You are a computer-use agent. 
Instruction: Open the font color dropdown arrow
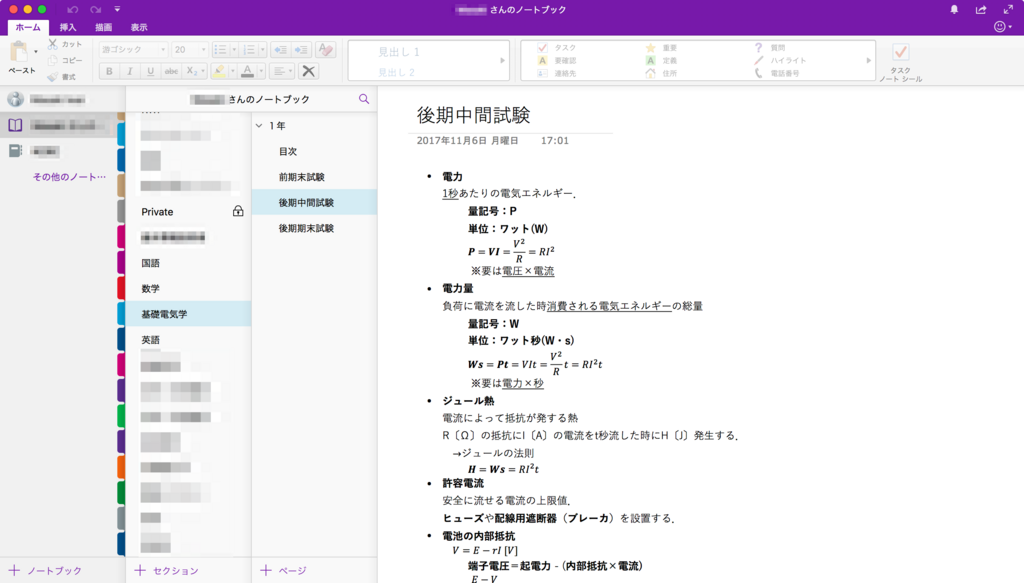[261, 71]
